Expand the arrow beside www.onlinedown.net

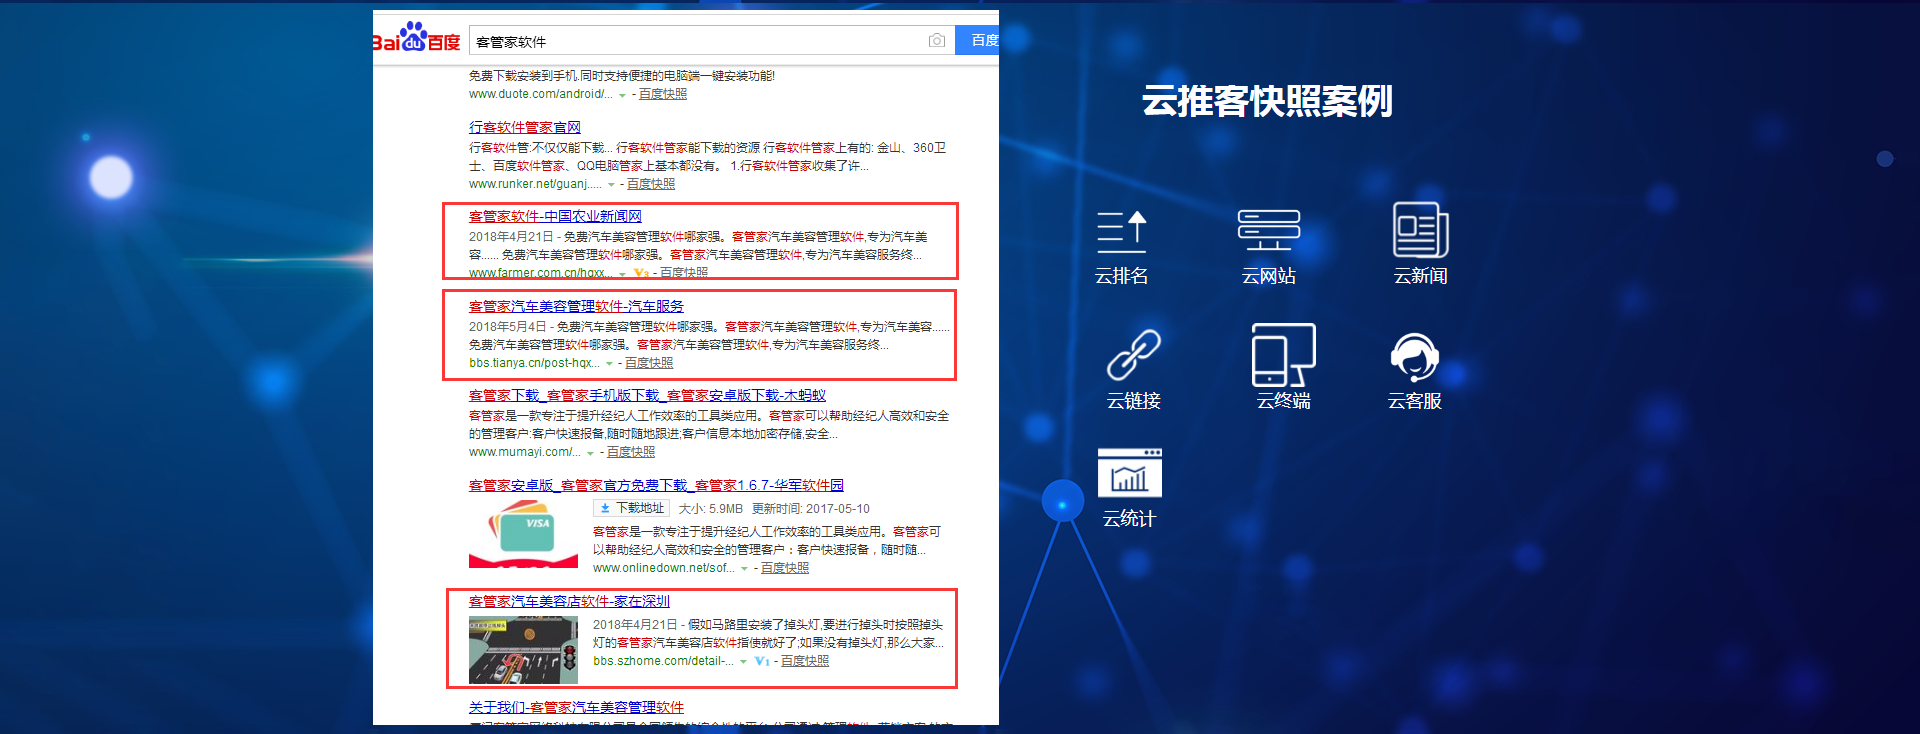point(744,569)
